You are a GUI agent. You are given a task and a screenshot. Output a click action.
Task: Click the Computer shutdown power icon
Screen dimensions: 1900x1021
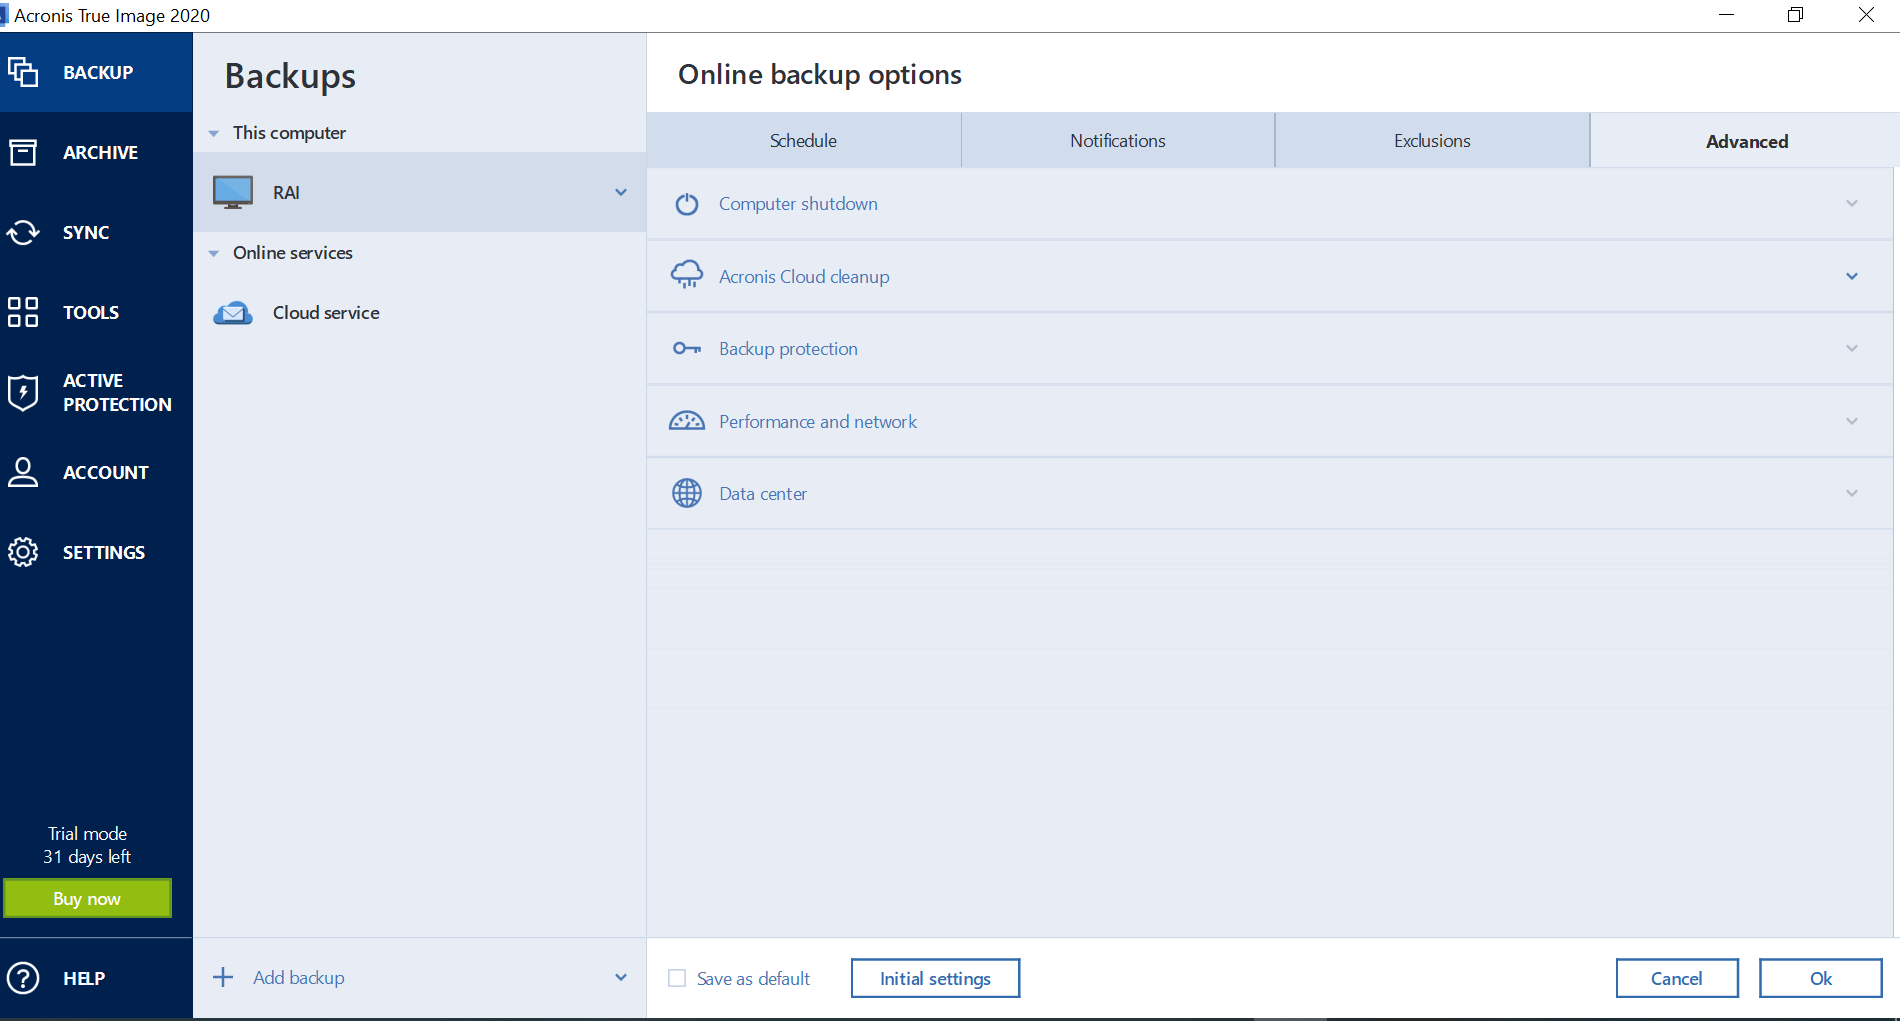pos(687,204)
